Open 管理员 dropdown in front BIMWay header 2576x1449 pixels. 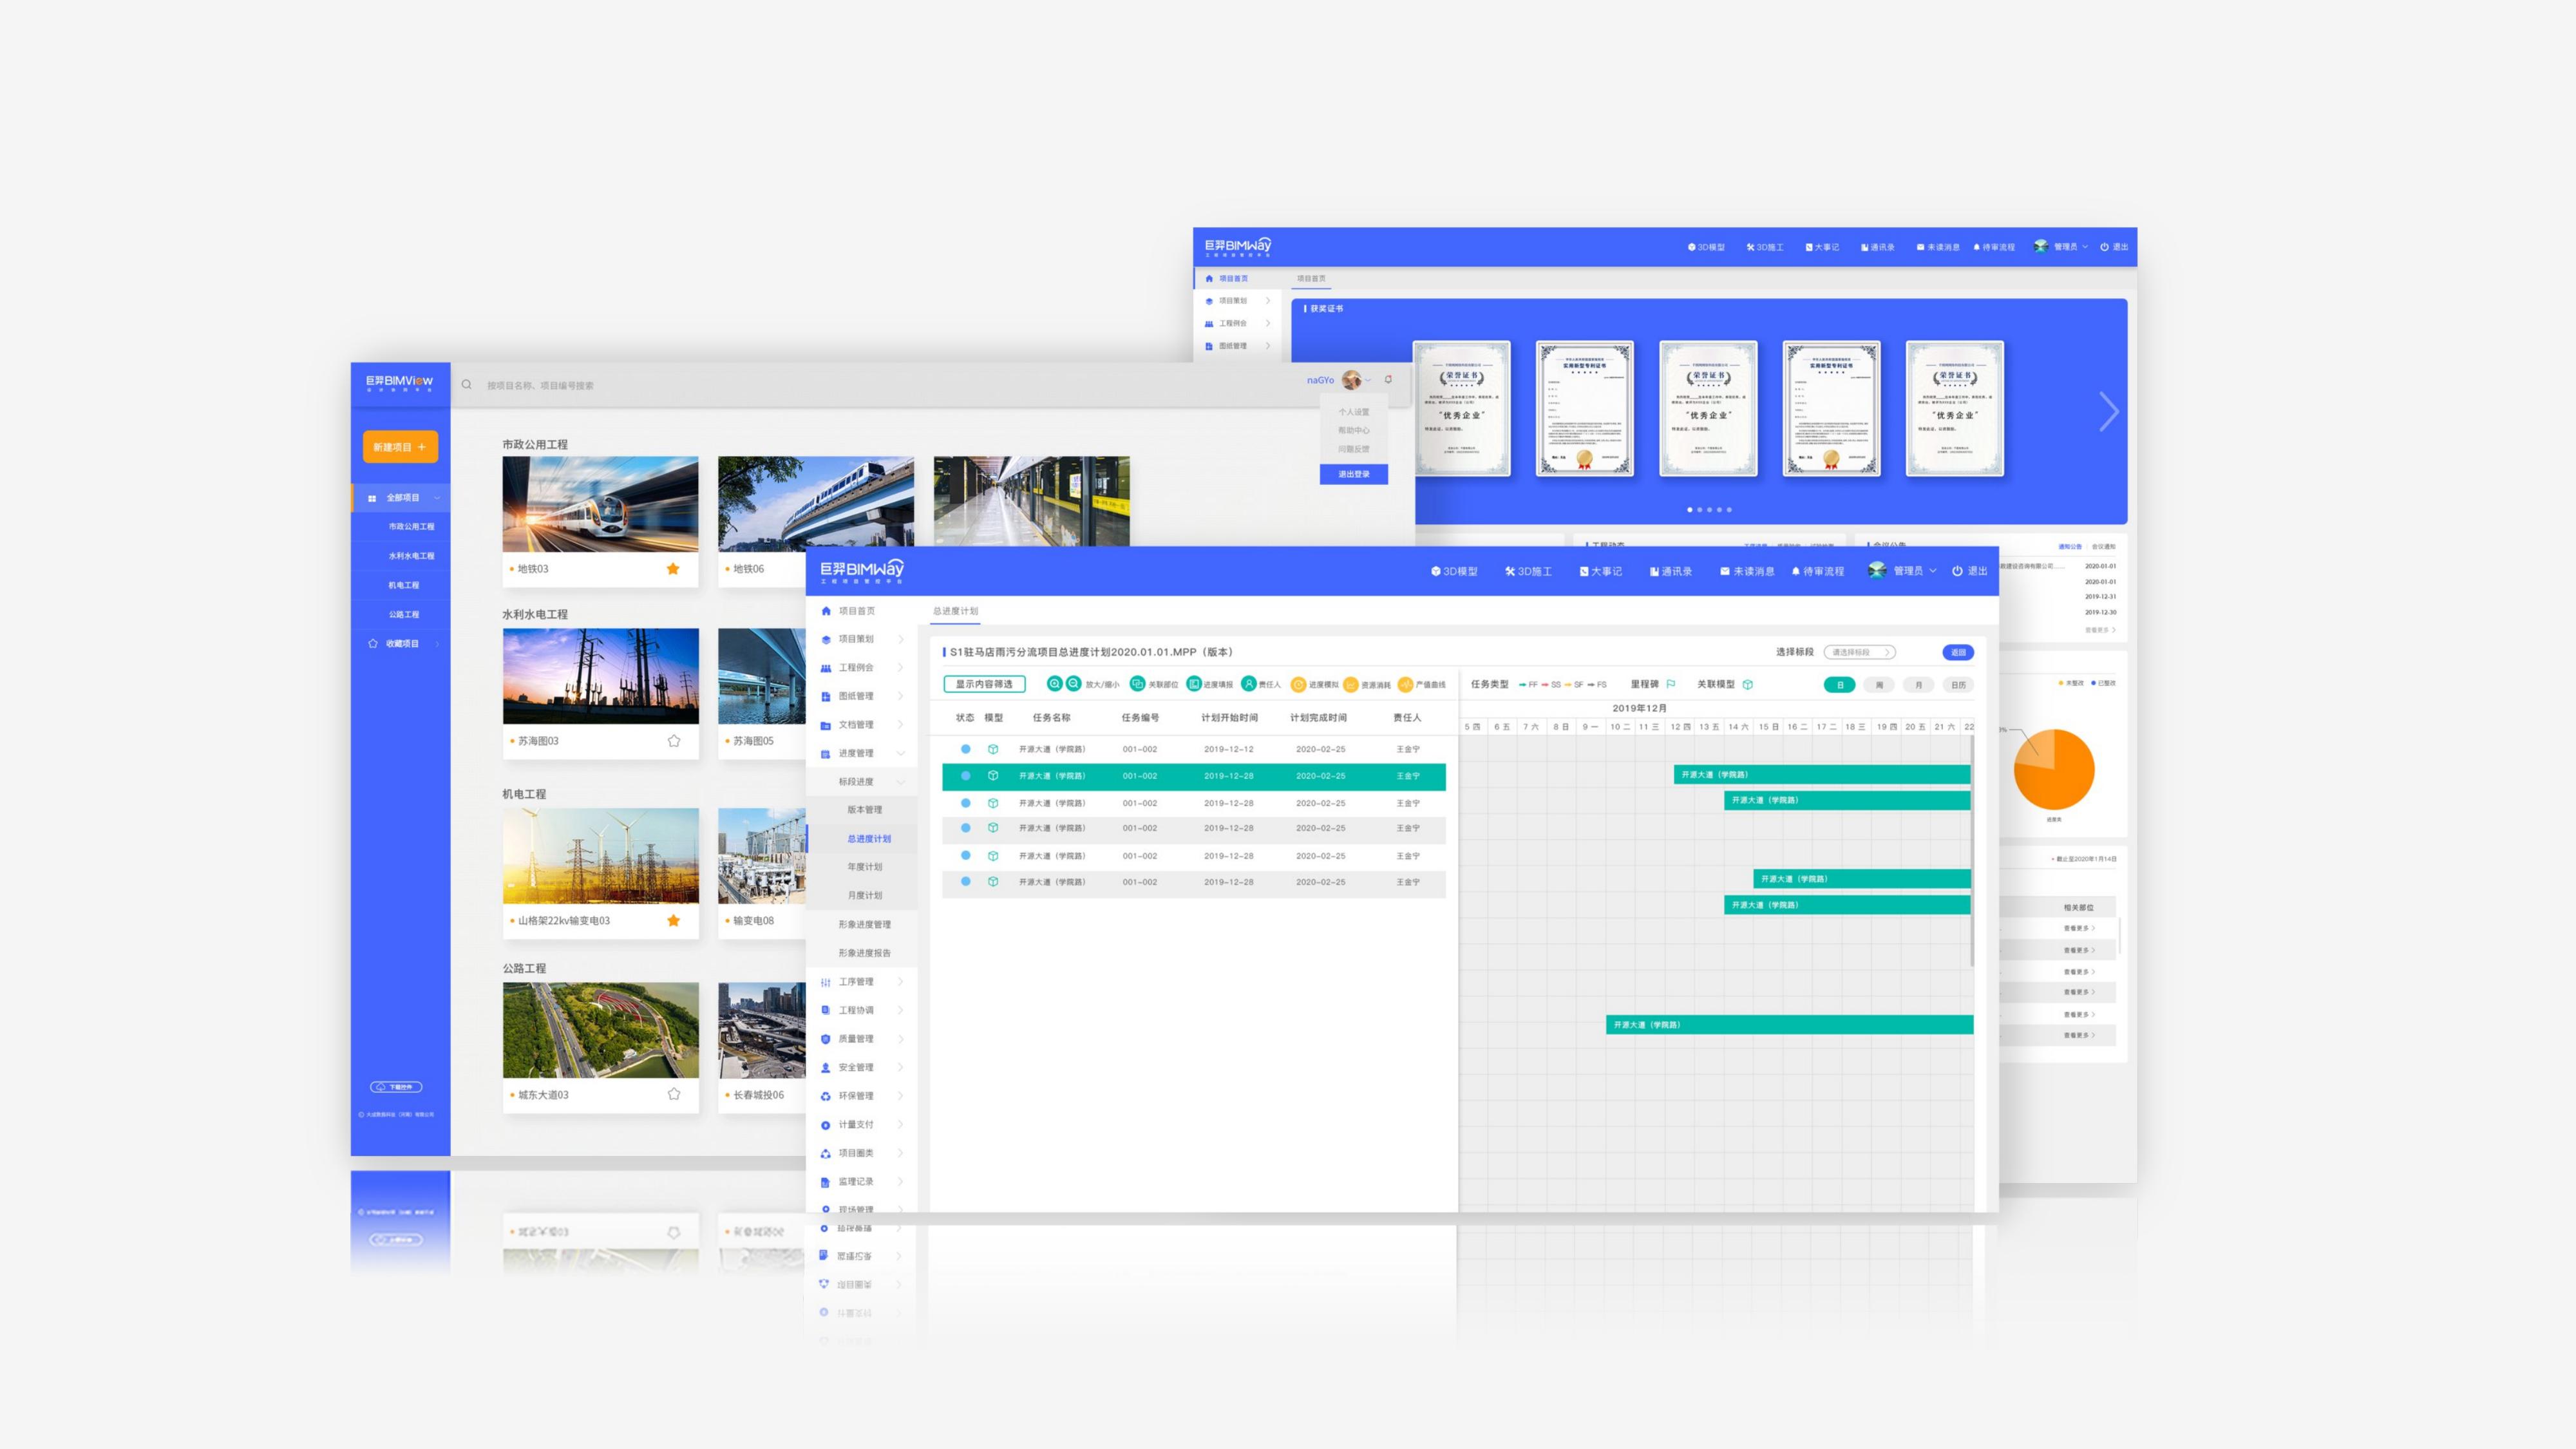pyautogui.click(x=1903, y=571)
